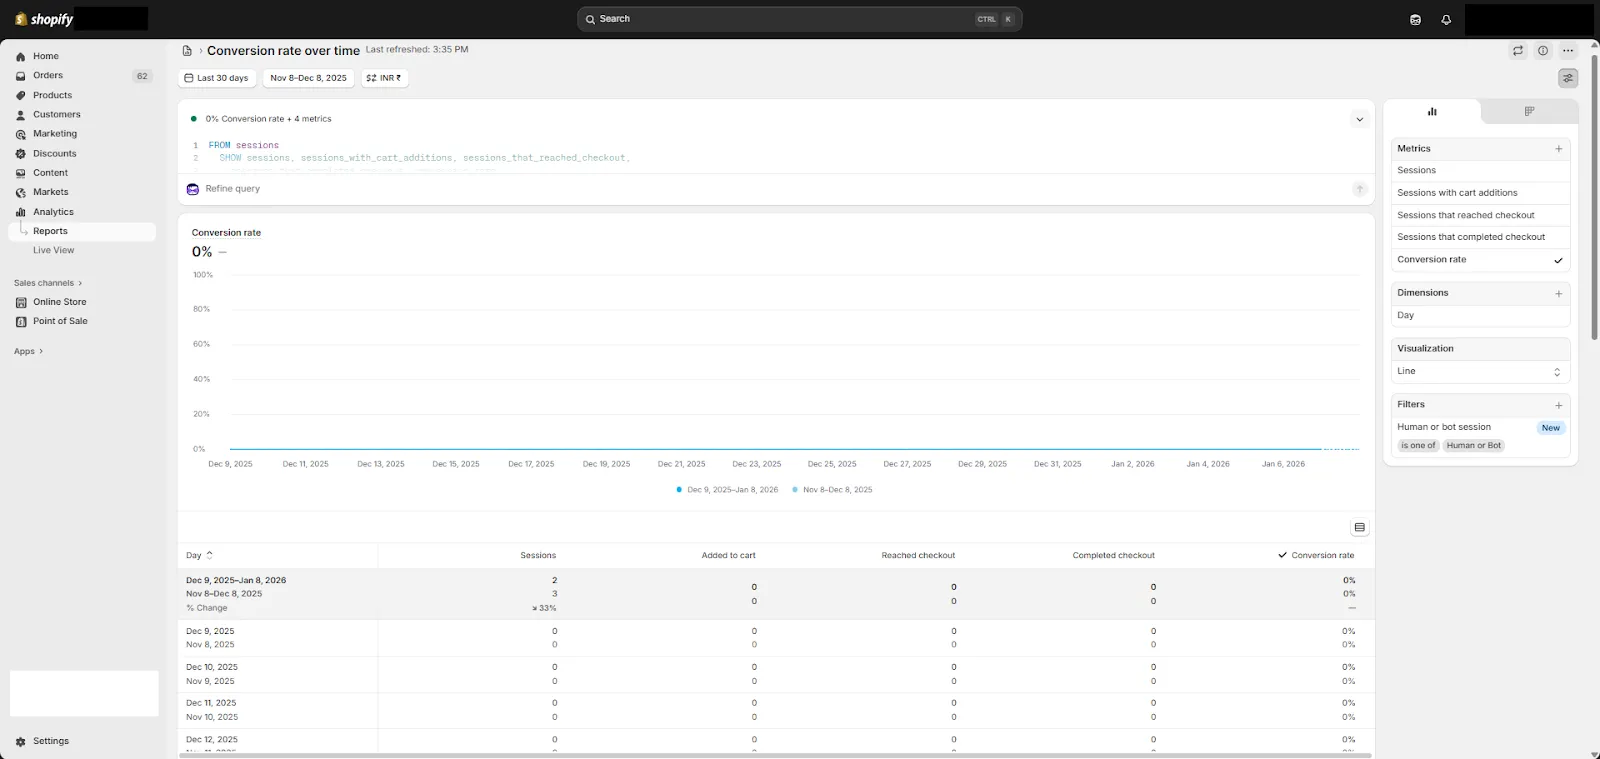This screenshot has height=759, width=1600.
Task: Click the Added to cart column header
Action: (728, 555)
